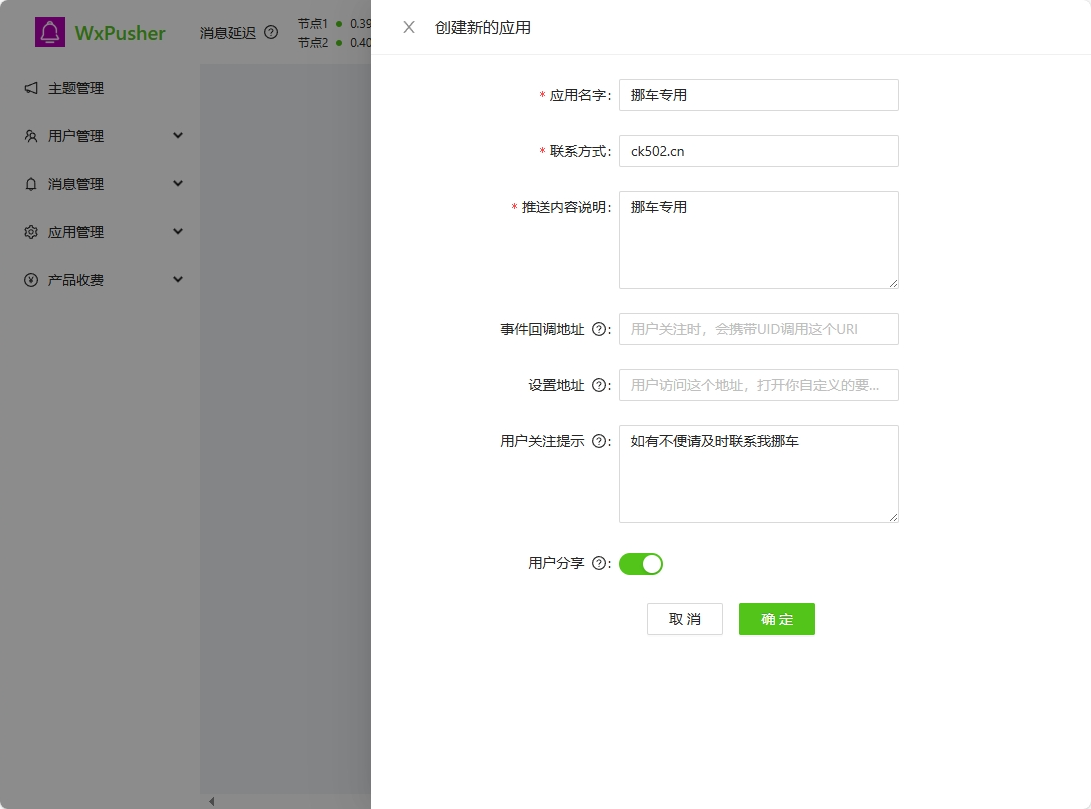Click the 取消 button
Image resolution: width=1091 pixels, height=809 pixels.
[x=685, y=619]
